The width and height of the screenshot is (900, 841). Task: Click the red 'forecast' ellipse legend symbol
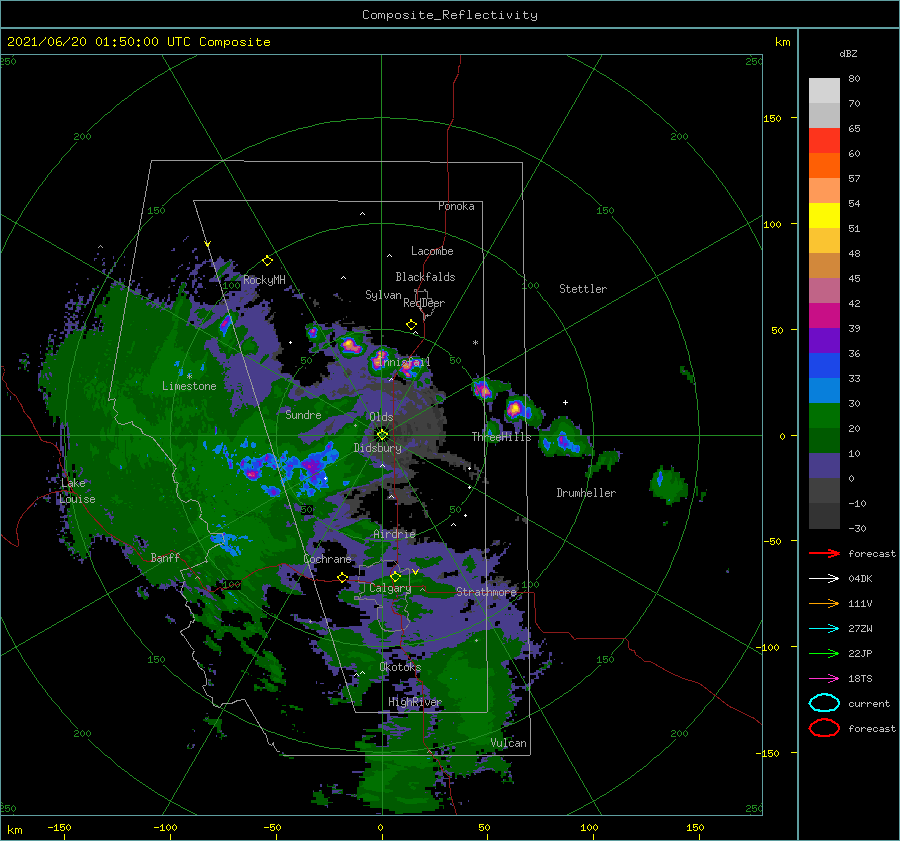[x=824, y=728]
